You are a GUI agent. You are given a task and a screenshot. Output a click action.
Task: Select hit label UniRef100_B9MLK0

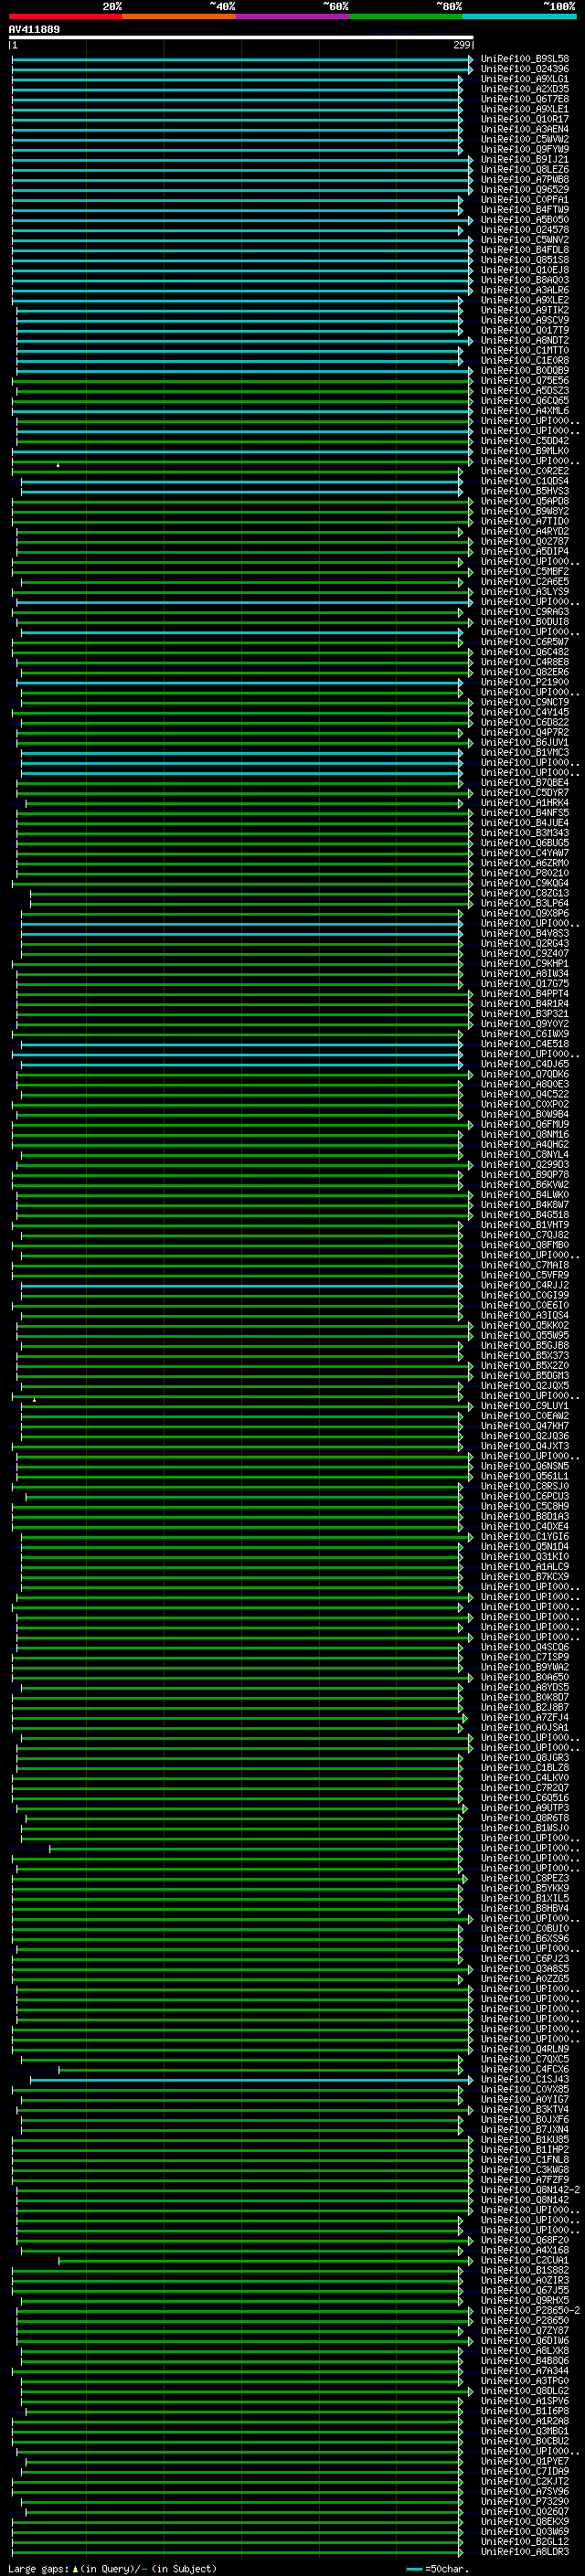coord(525,451)
